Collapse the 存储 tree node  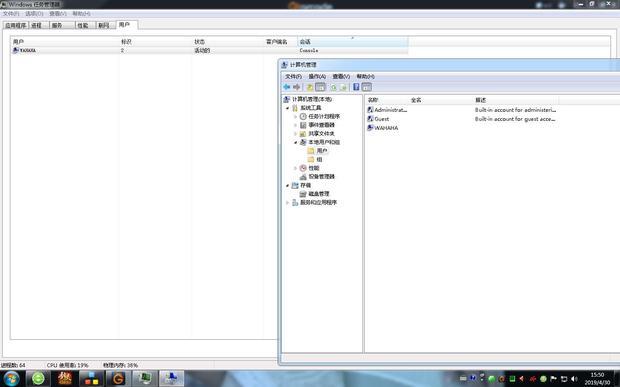[x=287, y=185]
